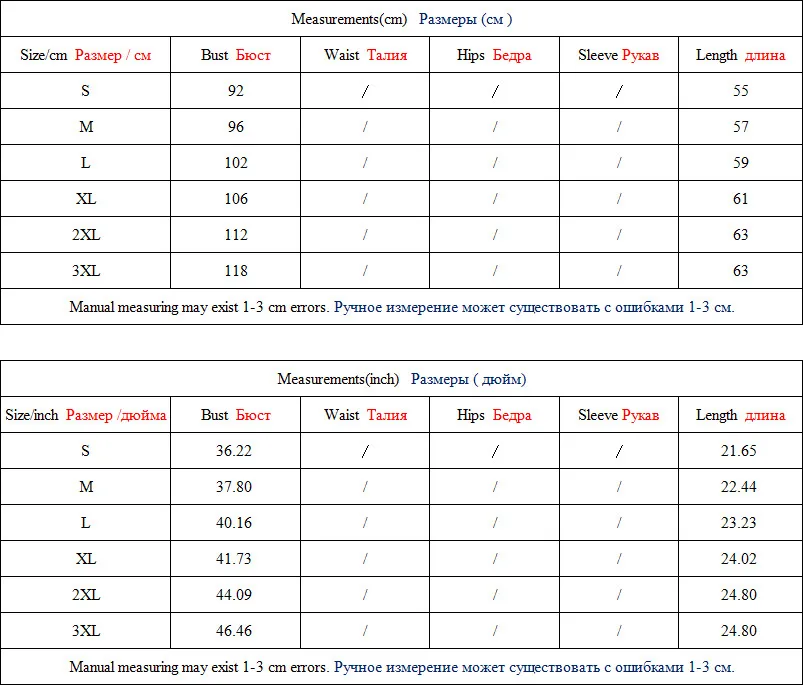Screen dimensions: 803x685
Task: Click the Bust header in the cm table
Action: [x=236, y=55]
